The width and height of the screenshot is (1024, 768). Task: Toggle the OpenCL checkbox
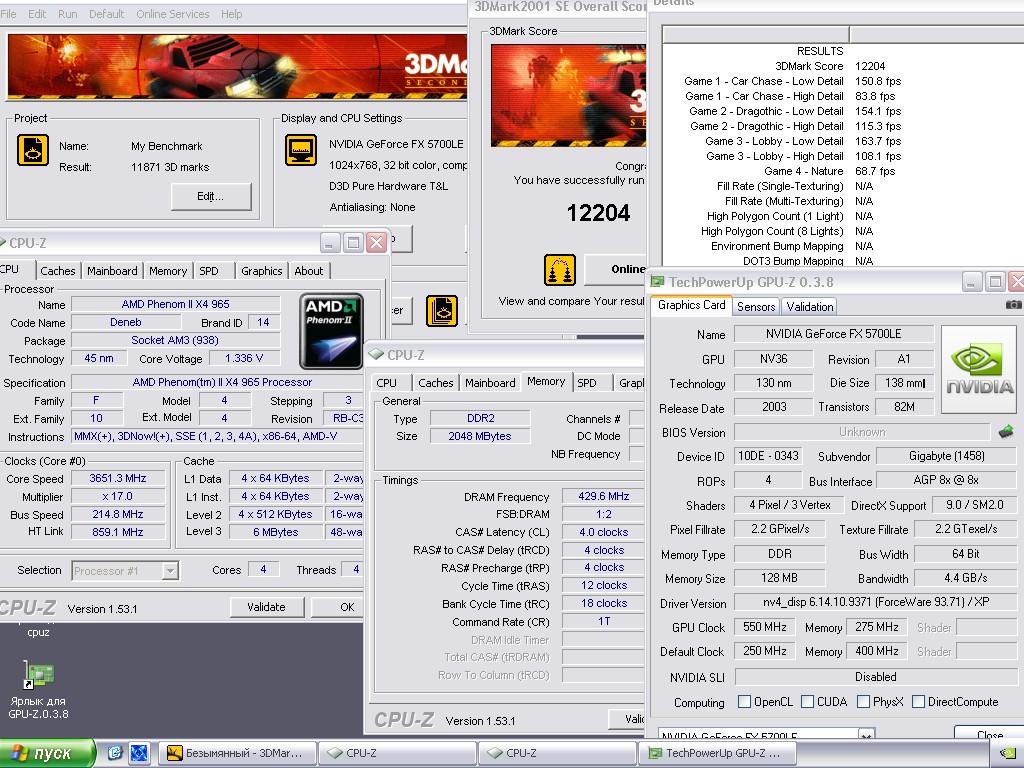tap(744, 701)
